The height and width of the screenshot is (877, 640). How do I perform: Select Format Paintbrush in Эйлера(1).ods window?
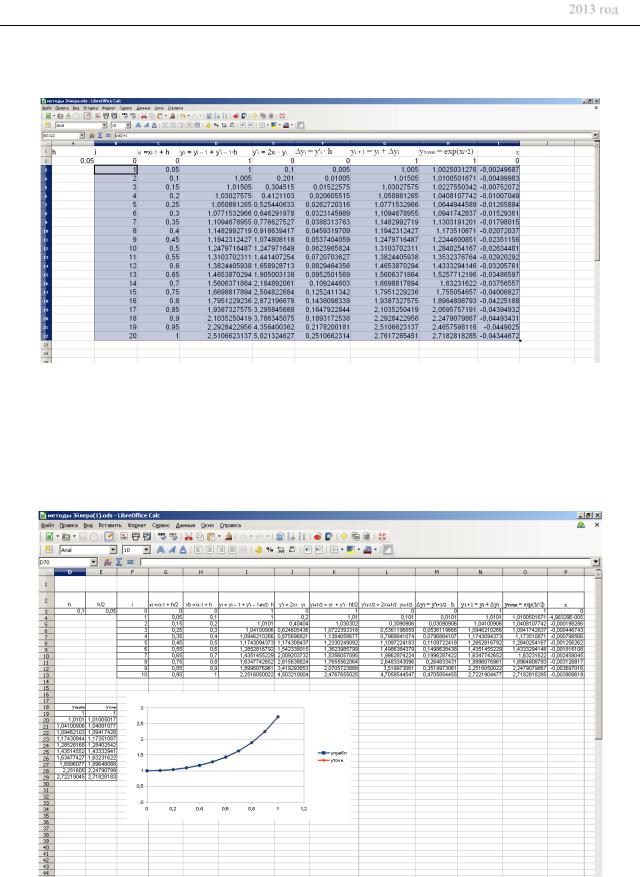tap(228, 537)
